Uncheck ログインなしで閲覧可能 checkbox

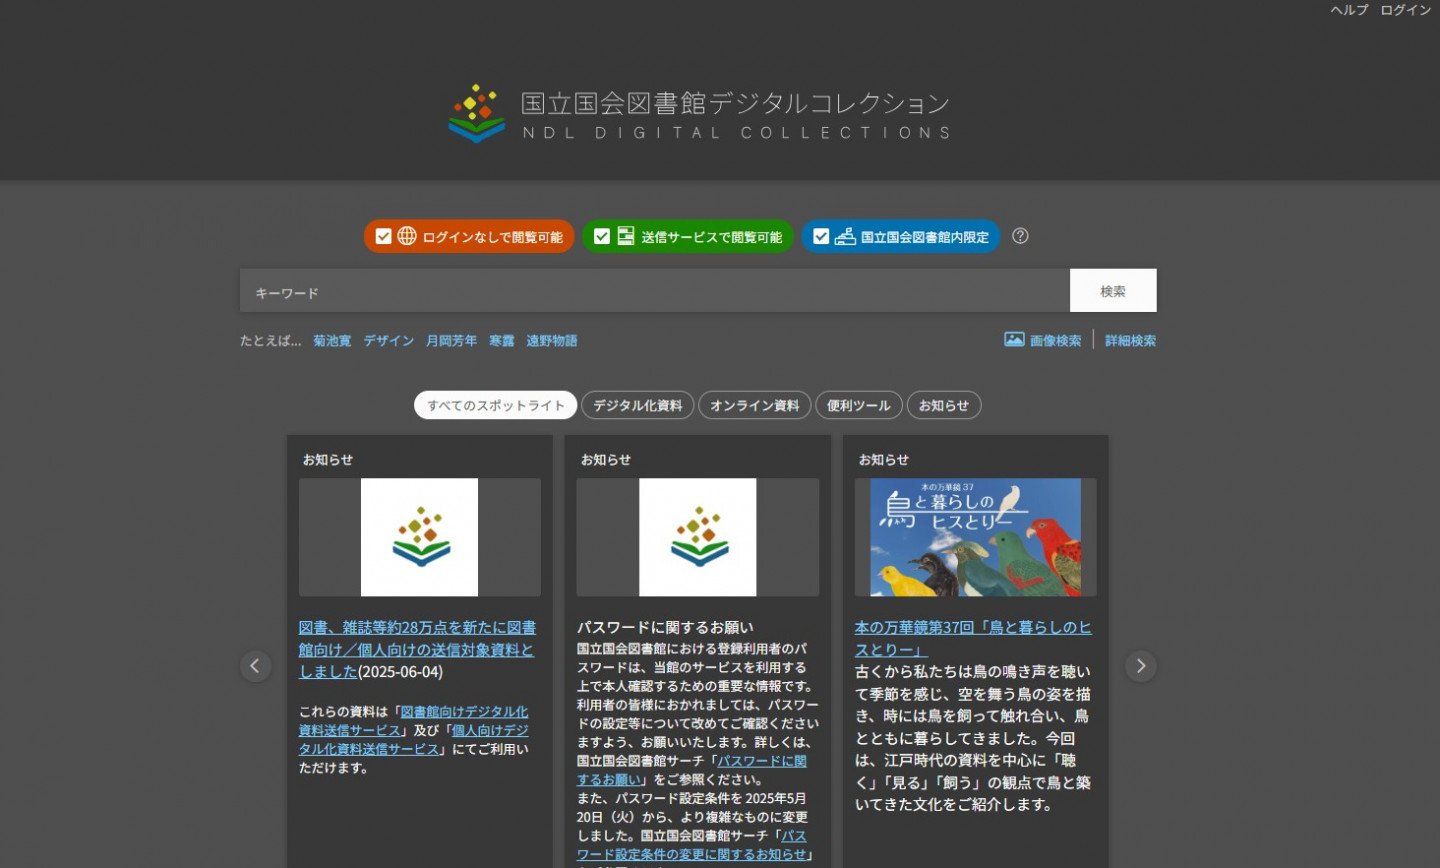pos(383,236)
